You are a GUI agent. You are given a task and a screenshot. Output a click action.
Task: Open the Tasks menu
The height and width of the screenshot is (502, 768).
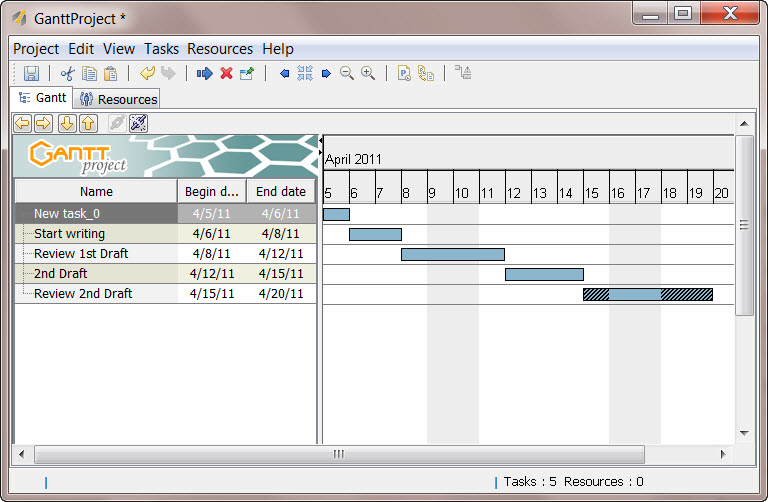[161, 48]
